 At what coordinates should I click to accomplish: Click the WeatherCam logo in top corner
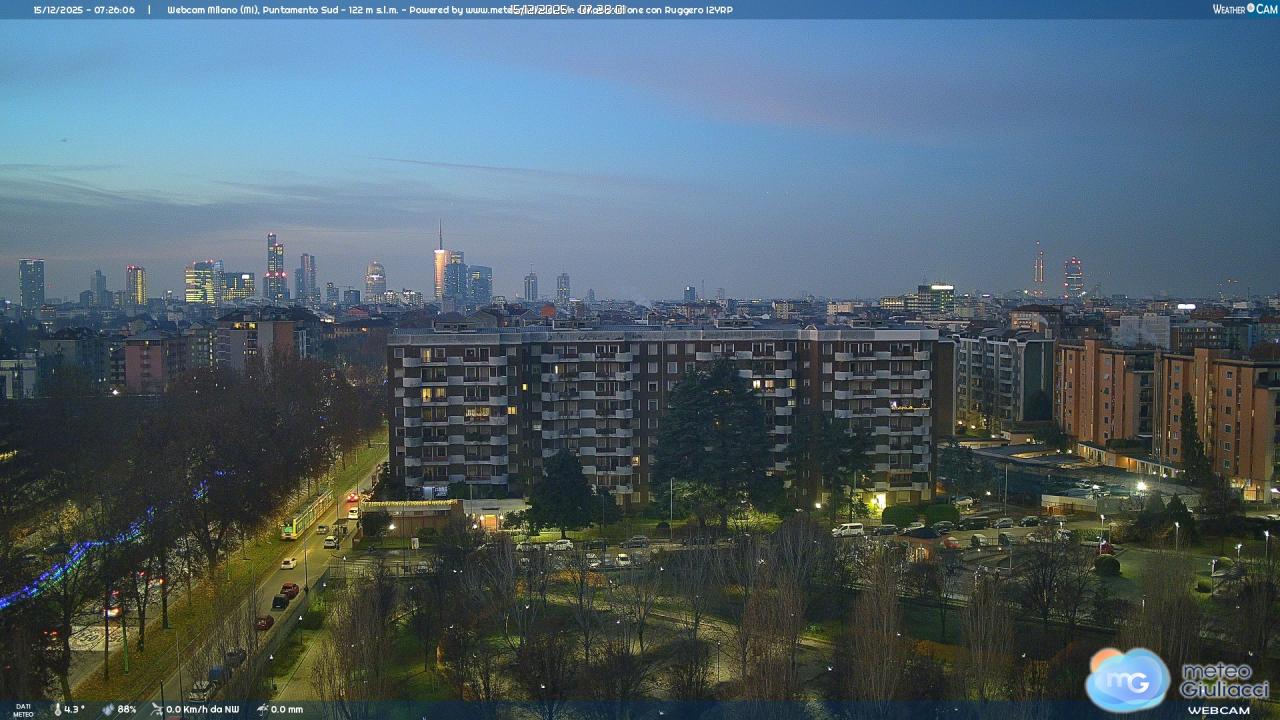pos(1244,9)
